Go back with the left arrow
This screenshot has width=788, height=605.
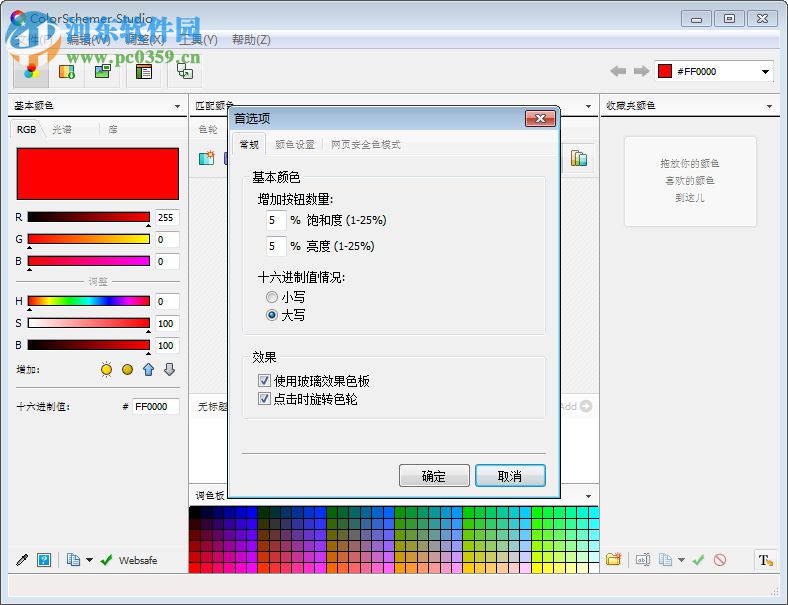[x=619, y=71]
